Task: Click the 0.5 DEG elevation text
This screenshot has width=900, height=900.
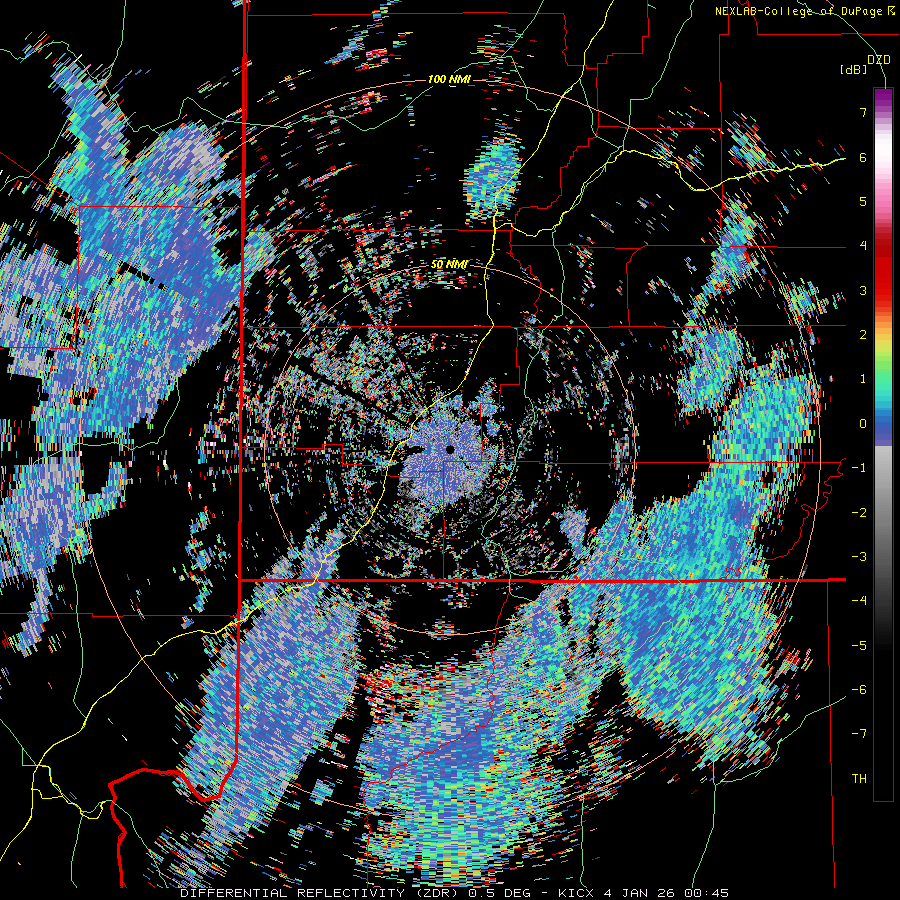Action: point(500,893)
